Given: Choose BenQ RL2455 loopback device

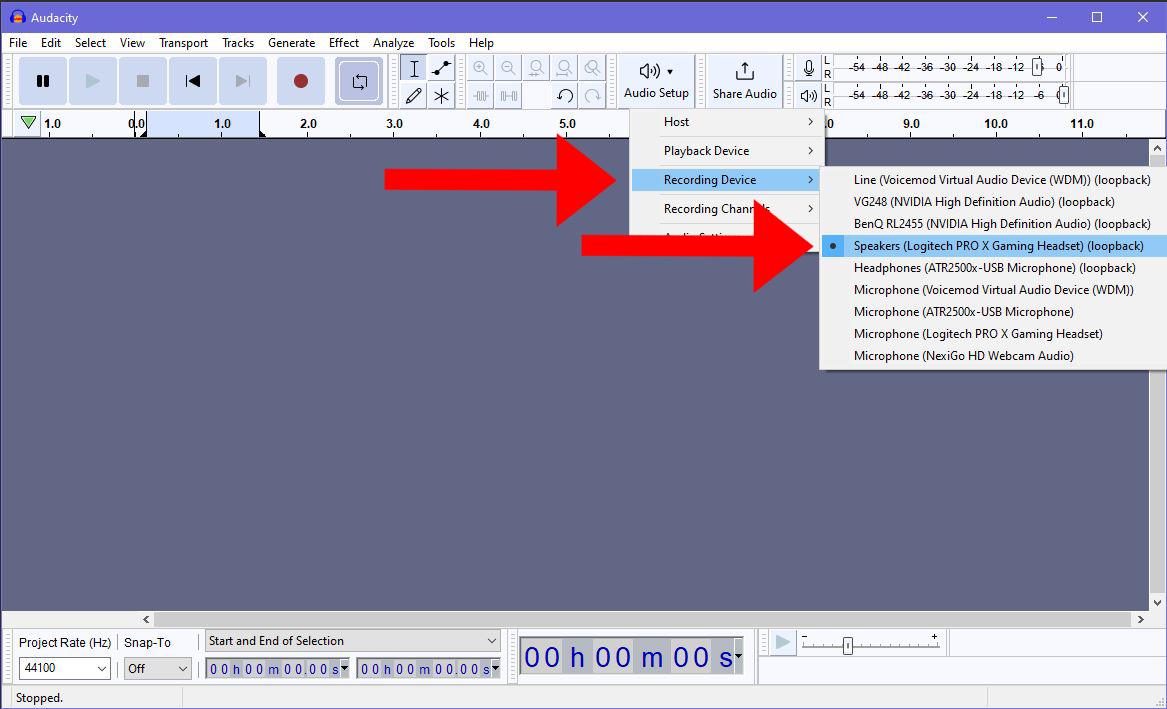Looking at the screenshot, I should coord(994,224).
